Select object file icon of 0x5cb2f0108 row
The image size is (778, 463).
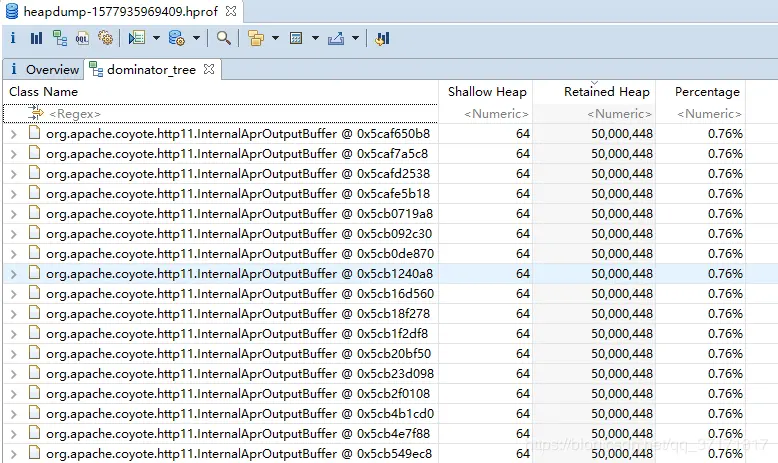(x=34, y=393)
